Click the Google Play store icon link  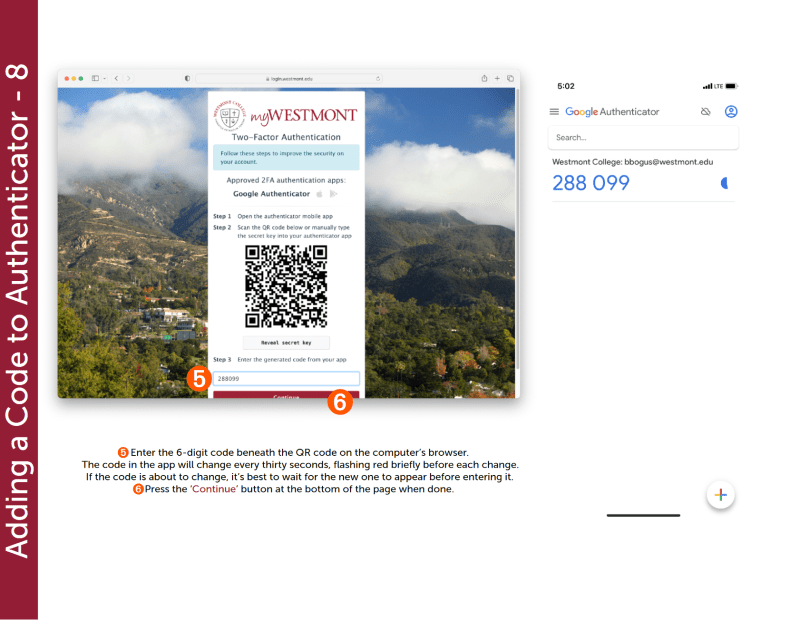(x=334, y=194)
